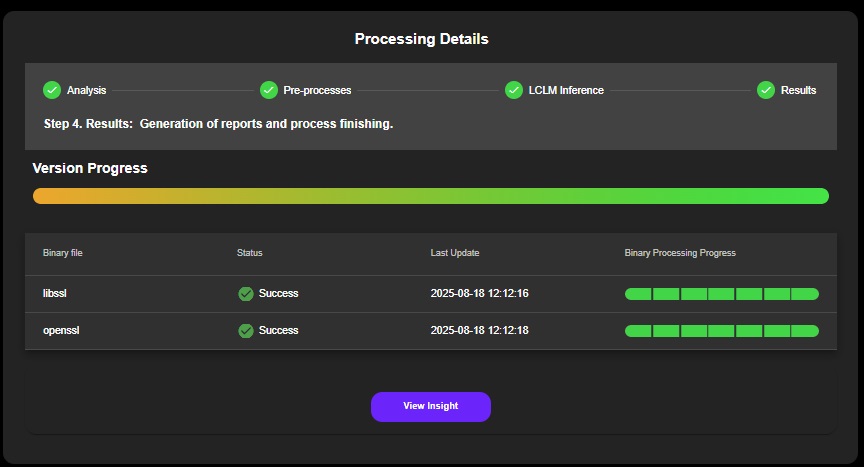Click the libssl binary processing progress bar
The height and width of the screenshot is (467, 864).
pyautogui.click(x=721, y=294)
